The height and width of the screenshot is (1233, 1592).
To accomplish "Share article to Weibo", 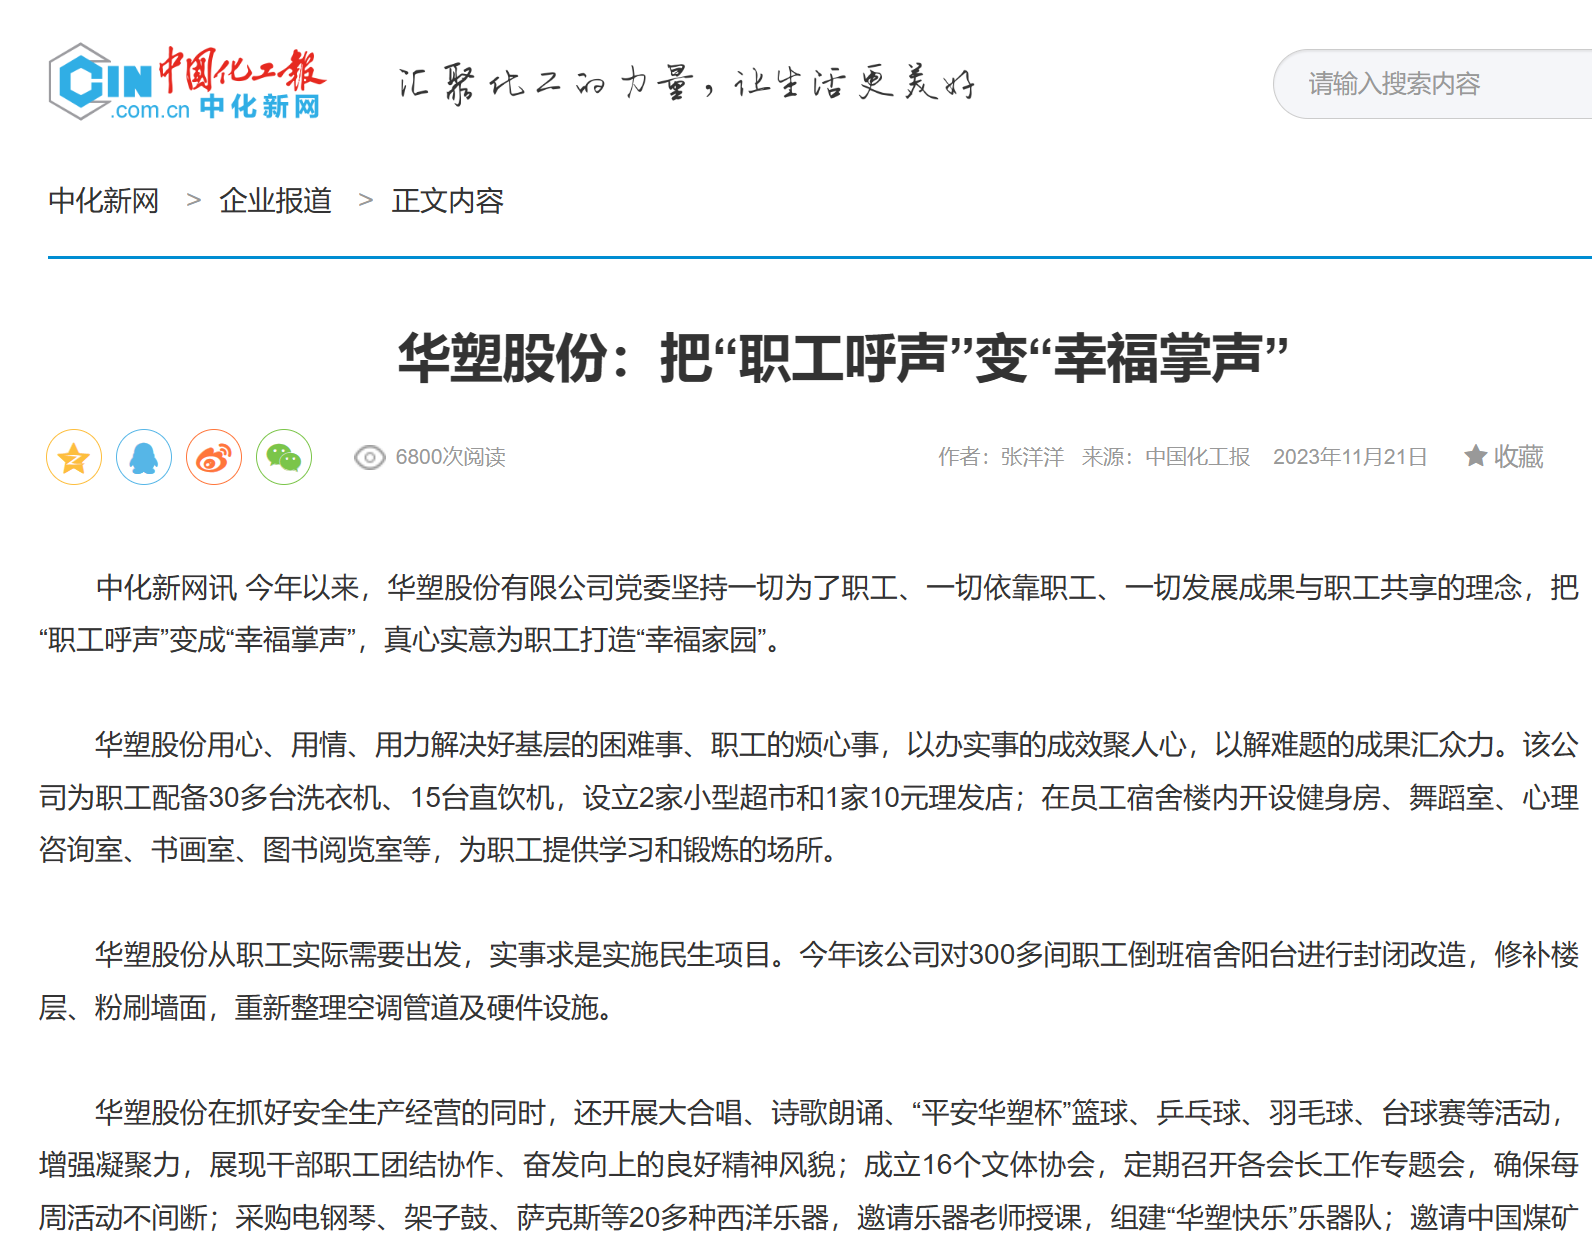I will (214, 458).
